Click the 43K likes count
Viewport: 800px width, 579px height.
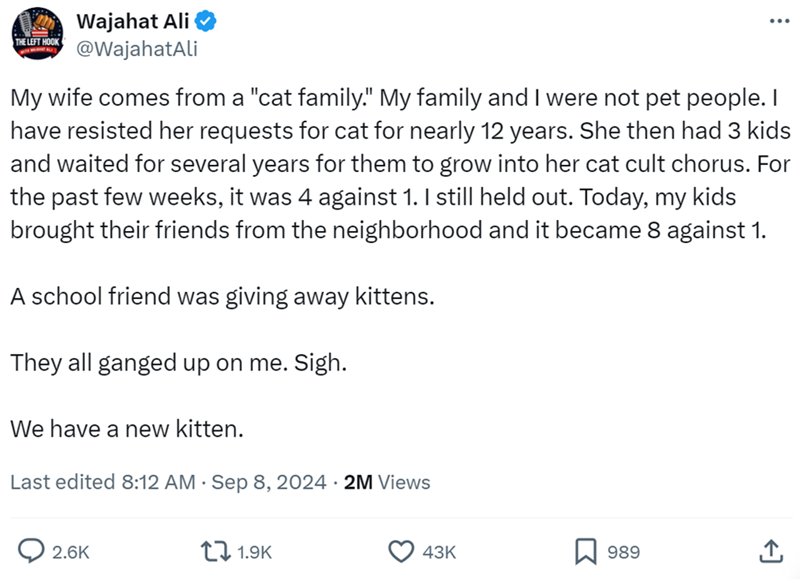(439, 551)
